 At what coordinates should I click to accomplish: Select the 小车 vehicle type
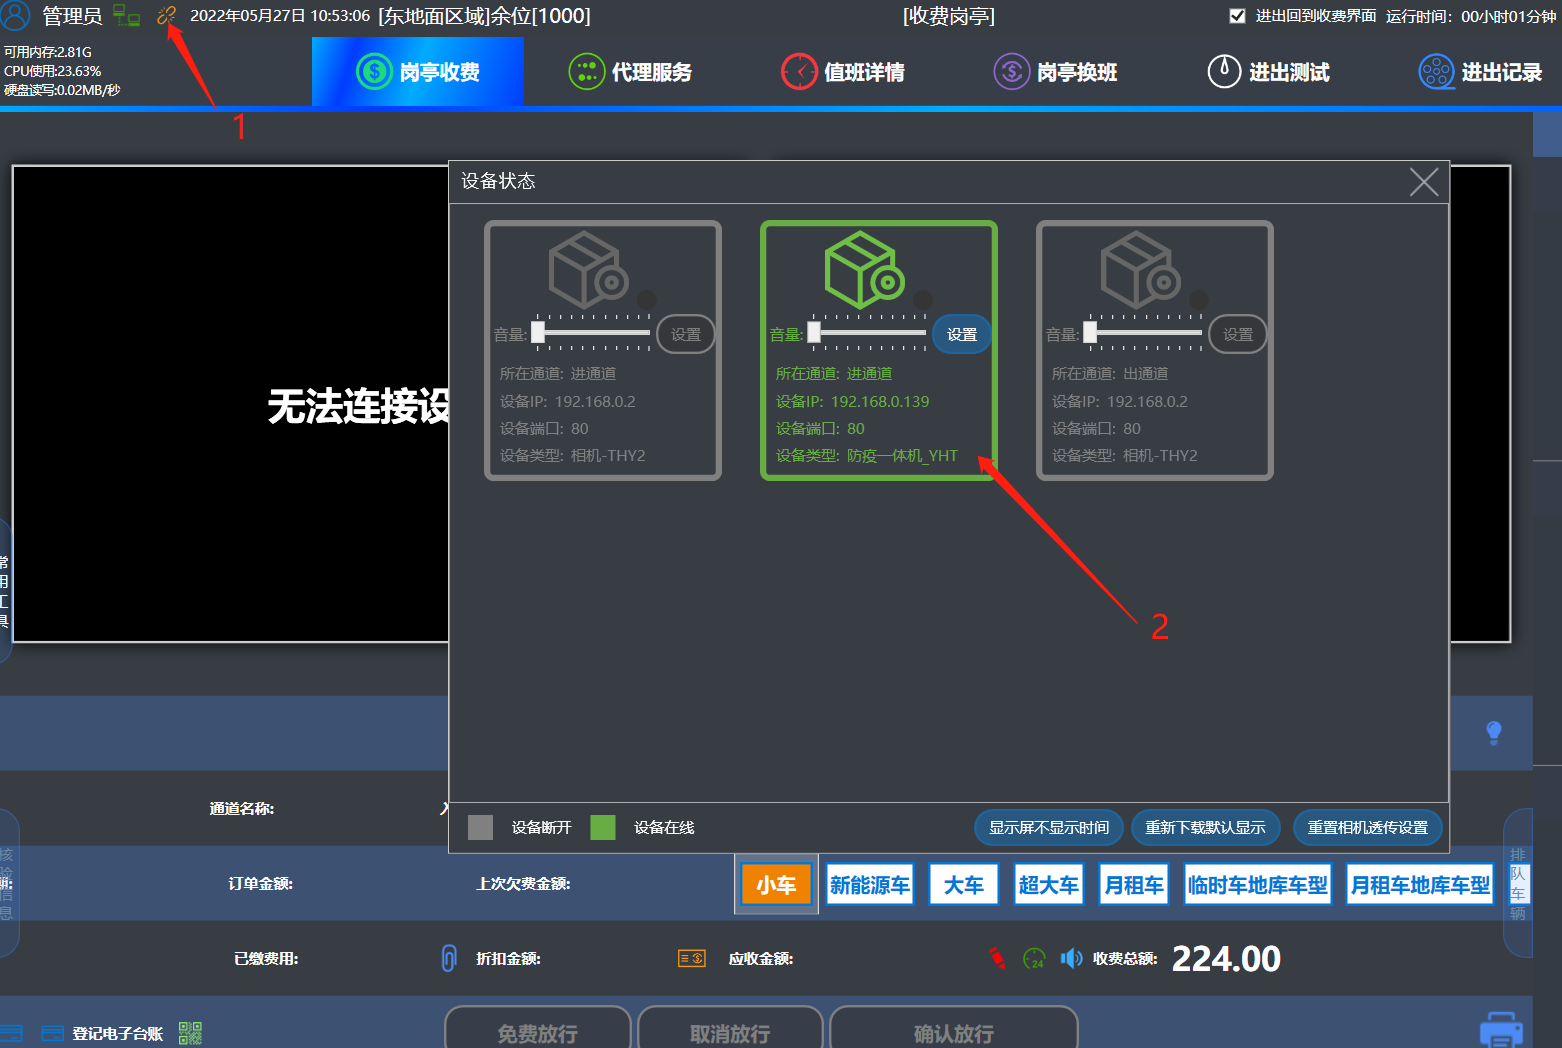(x=776, y=884)
